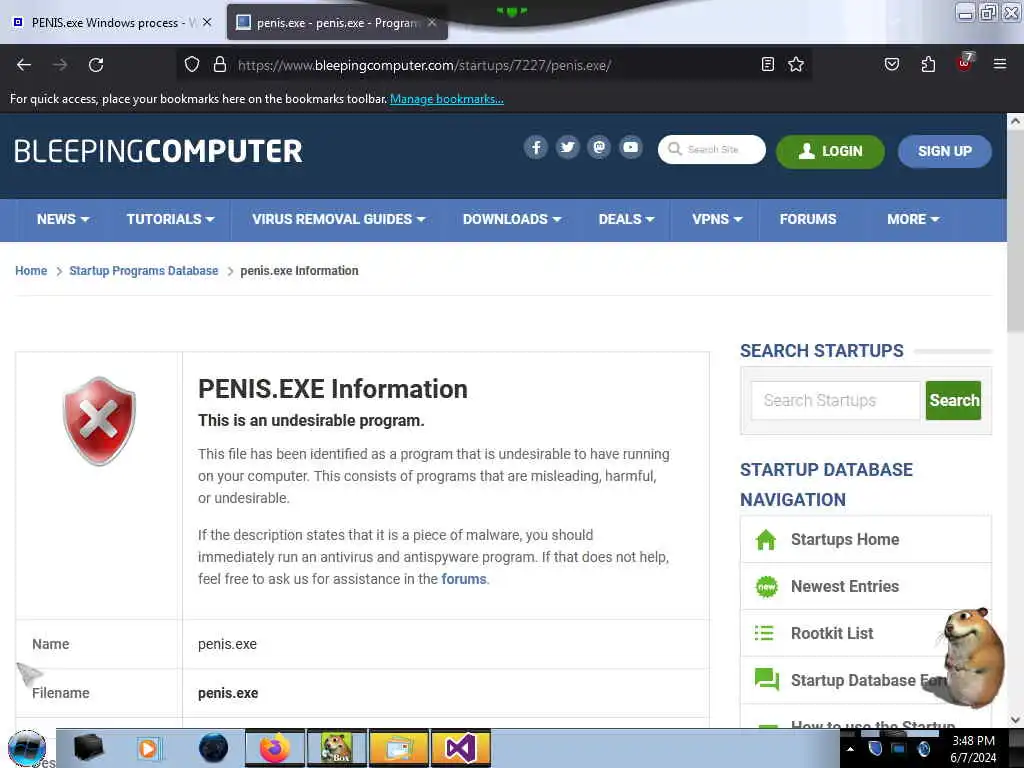Viewport: 1024px width, 768px height.
Task: View site security via the padlock icon
Action: tap(220, 65)
